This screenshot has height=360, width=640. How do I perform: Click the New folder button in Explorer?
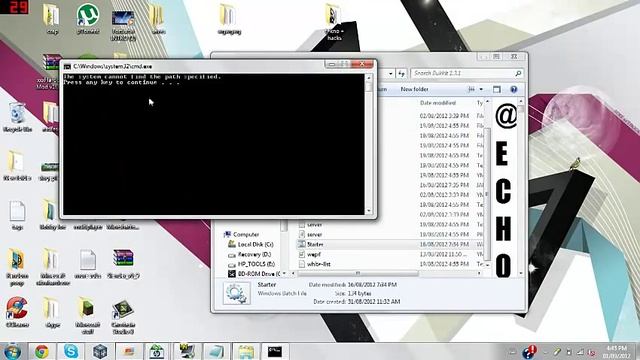point(414,89)
